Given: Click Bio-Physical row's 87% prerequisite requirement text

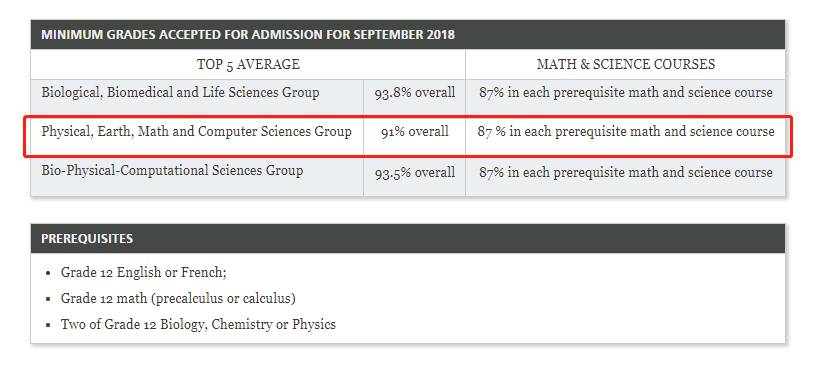Looking at the screenshot, I should (x=626, y=172).
